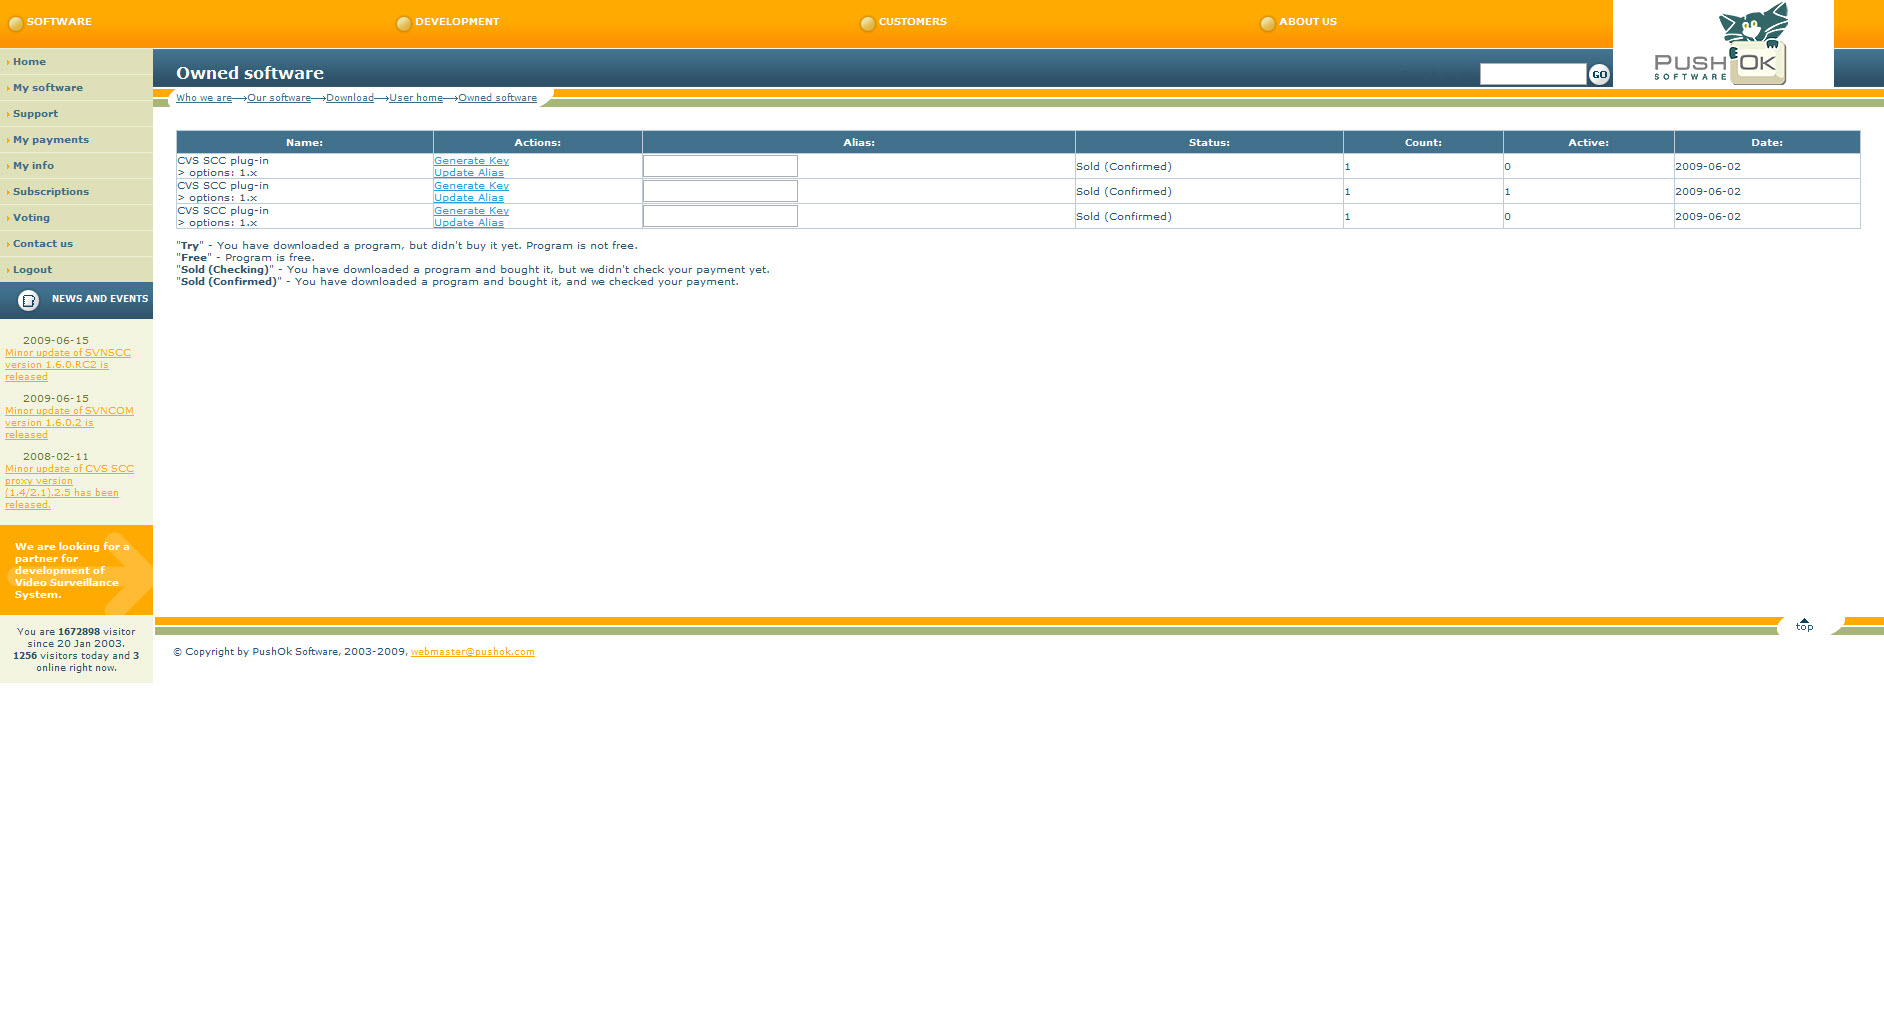Open the Customers top menu
This screenshot has height=1035, width=1884.
pyautogui.click(x=911, y=22)
